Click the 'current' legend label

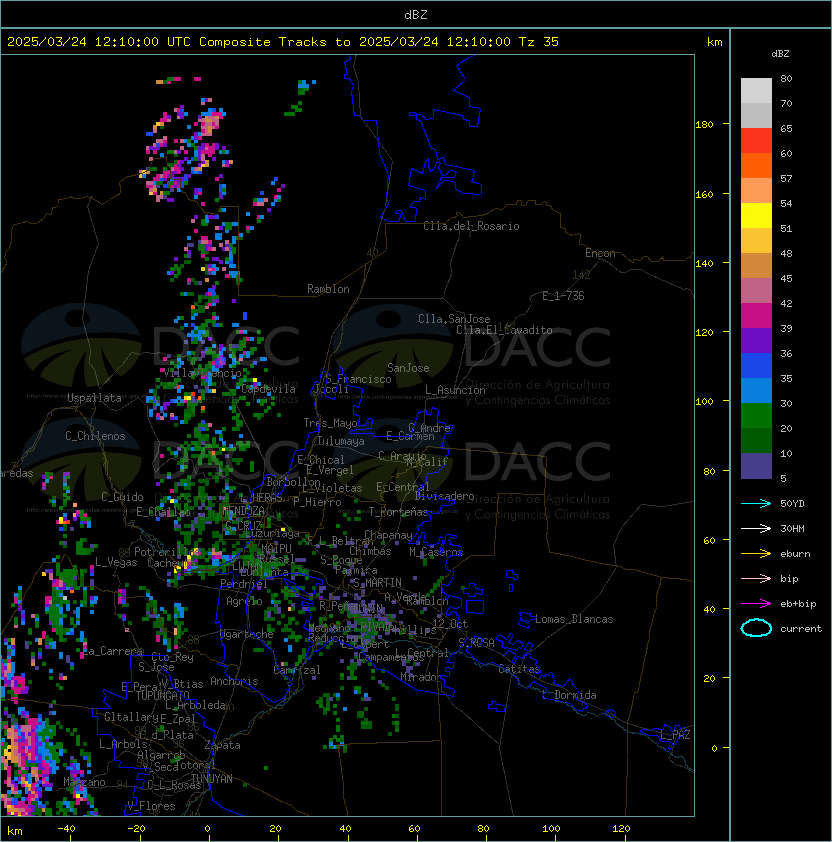pos(801,629)
